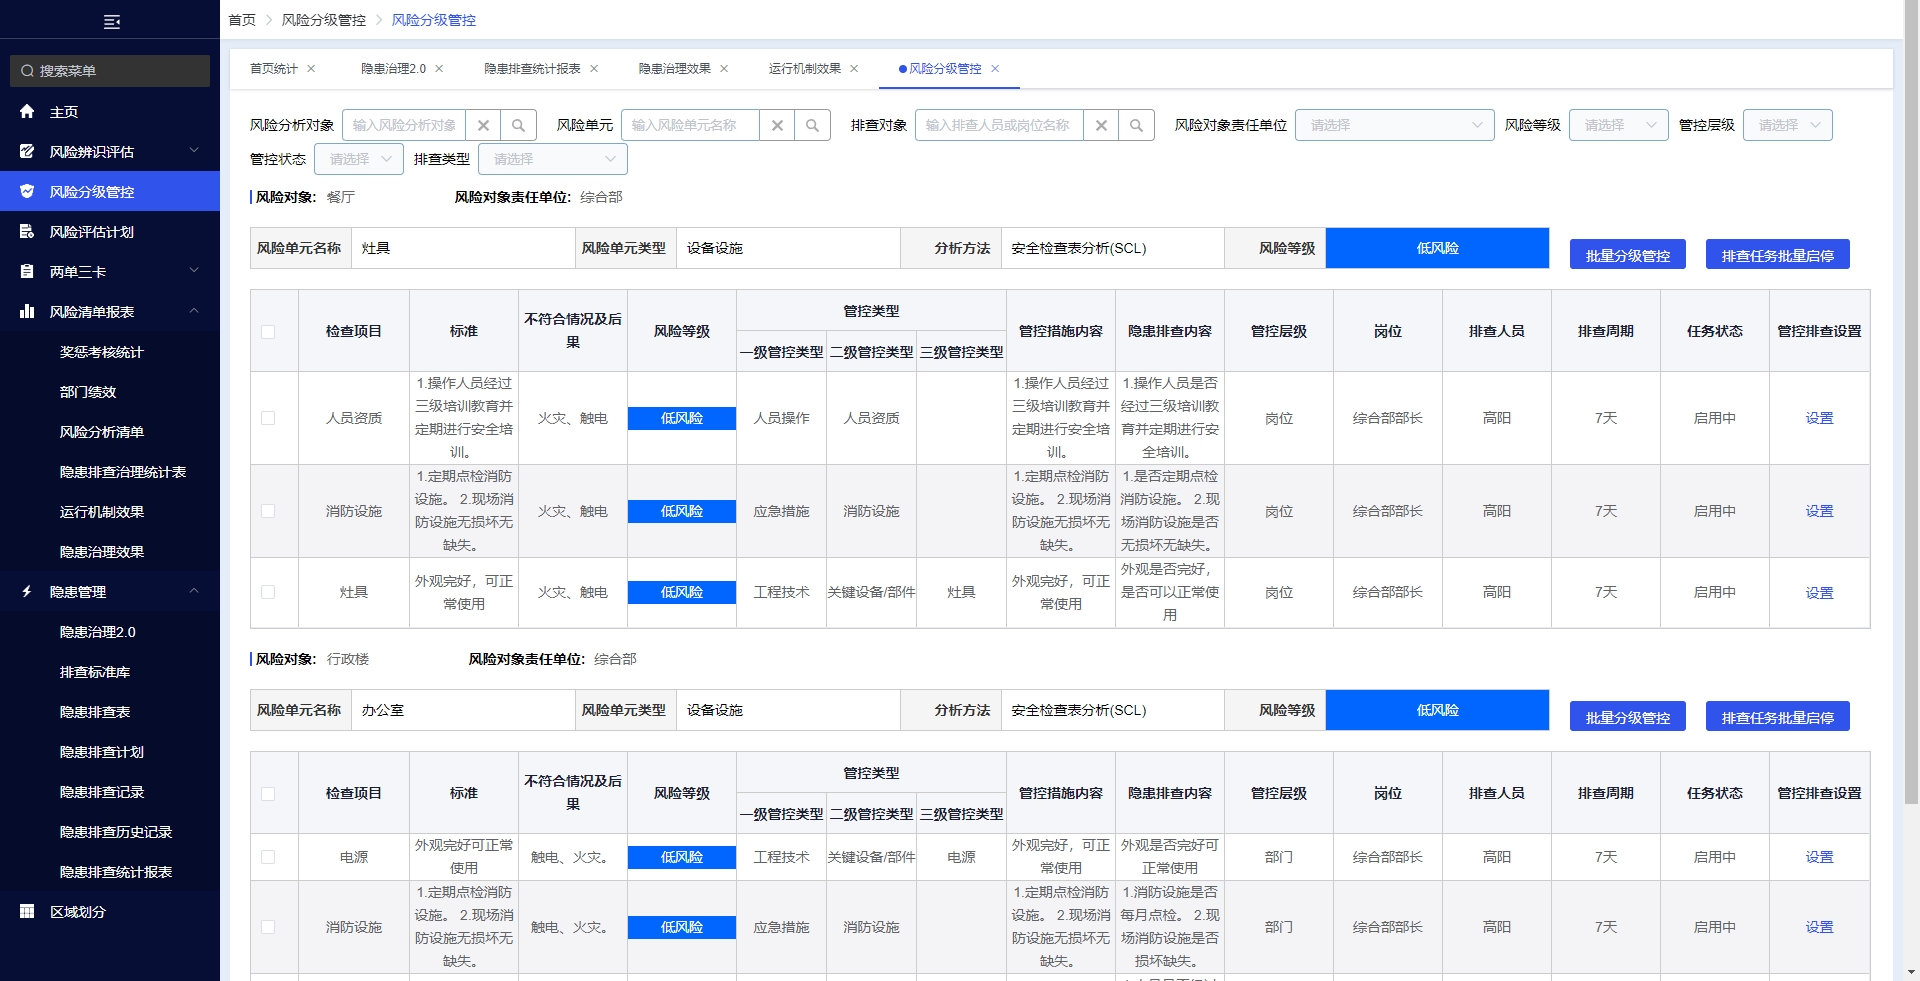Check the 电源 row checkbox
This screenshot has height=981, width=1920.
(x=268, y=857)
